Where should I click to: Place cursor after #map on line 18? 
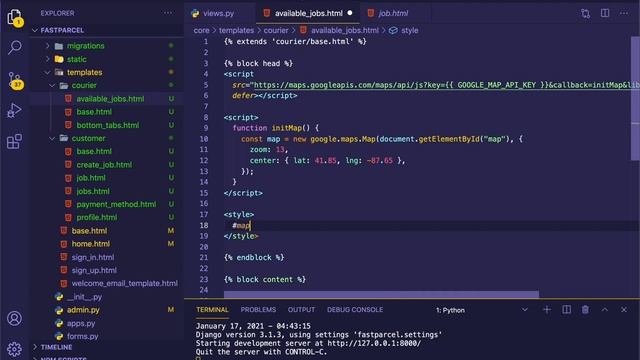pos(250,225)
